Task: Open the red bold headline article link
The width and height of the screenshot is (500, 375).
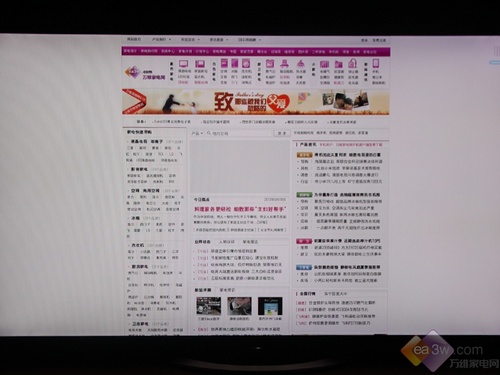Action: 240,209
